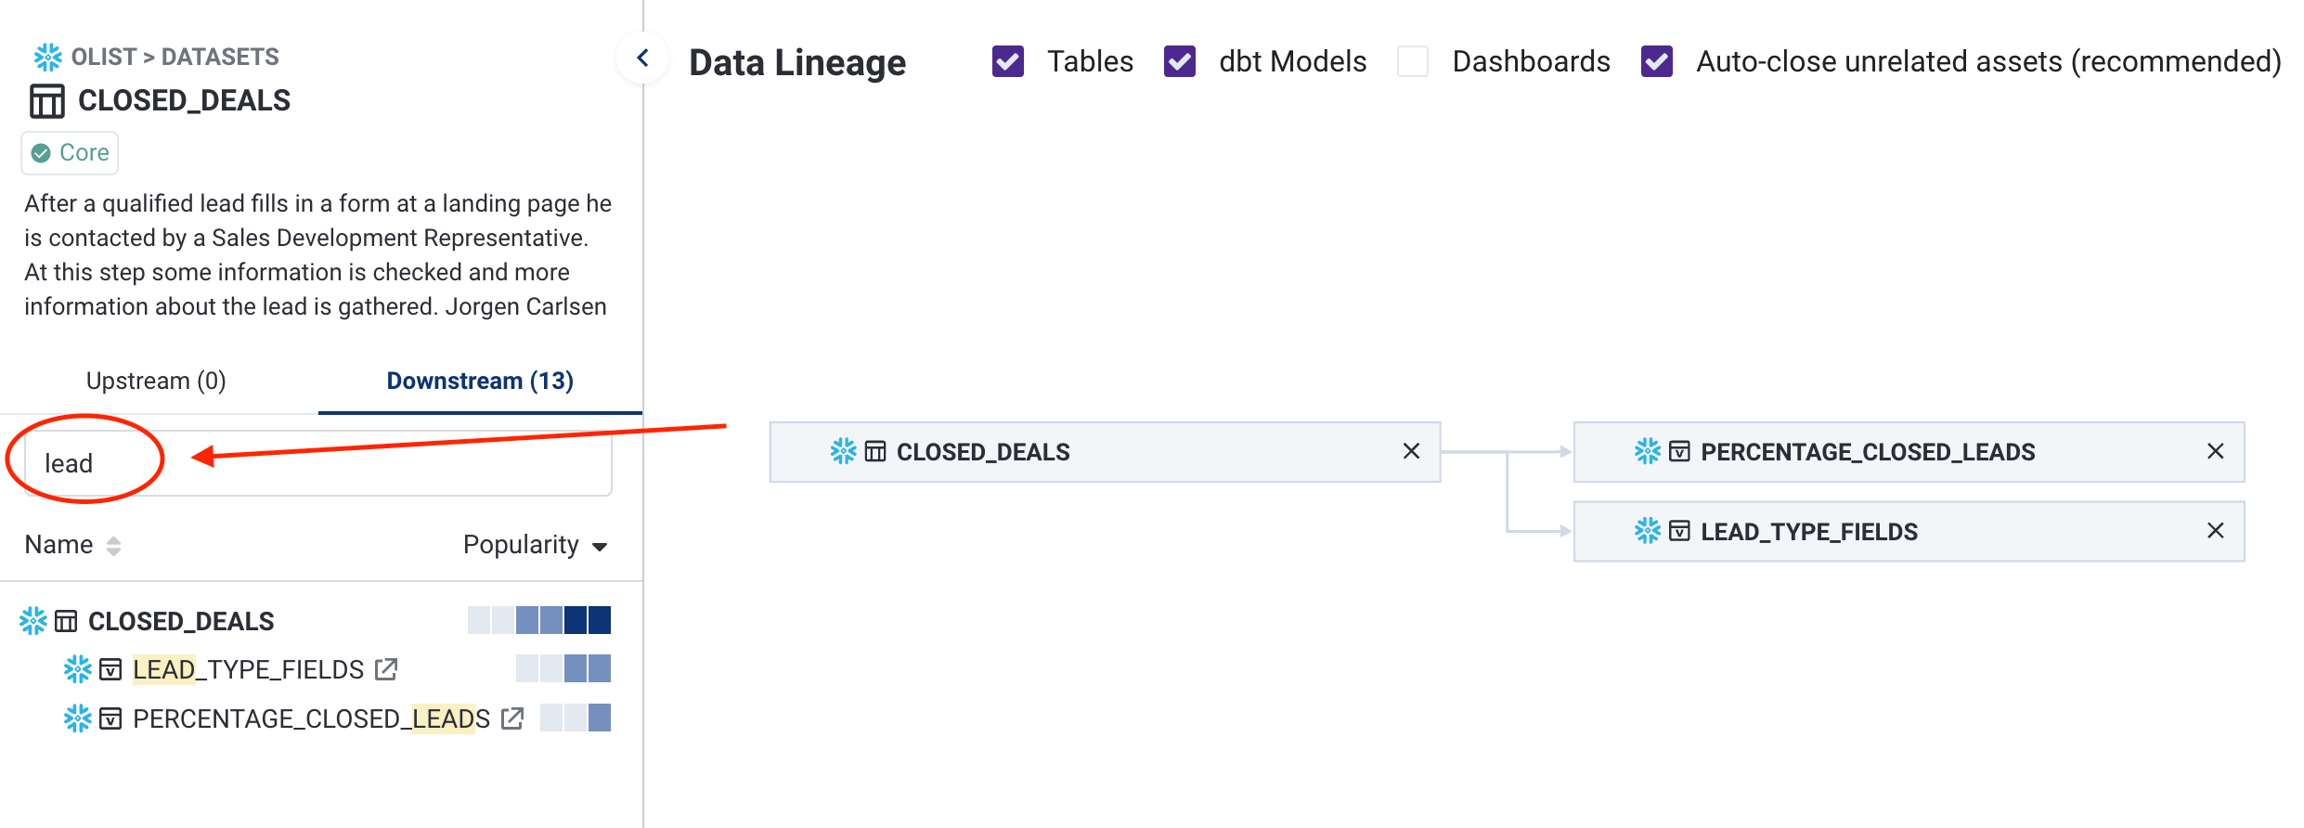Image resolution: width=2304 pixels, height=828 pixels.
Task: Toggle Auto-close unrelated assets checkbox
Action: 1656,61
